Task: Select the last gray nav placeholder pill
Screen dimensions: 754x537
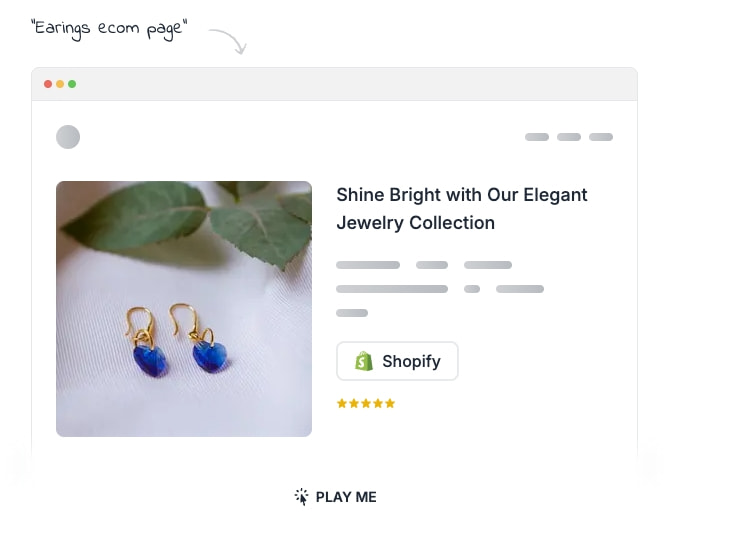Action: coord(601,137)
